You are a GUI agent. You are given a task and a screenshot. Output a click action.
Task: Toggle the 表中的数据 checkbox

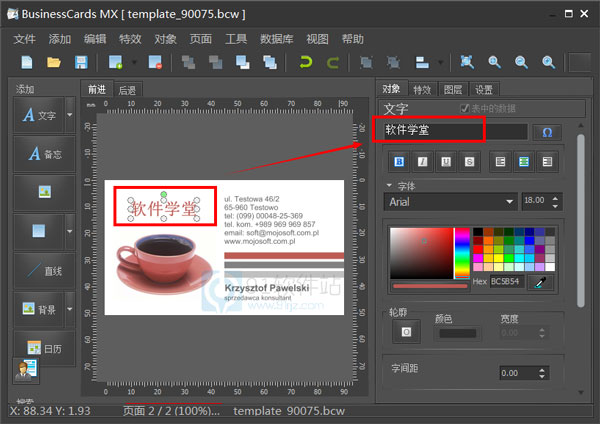465,108
